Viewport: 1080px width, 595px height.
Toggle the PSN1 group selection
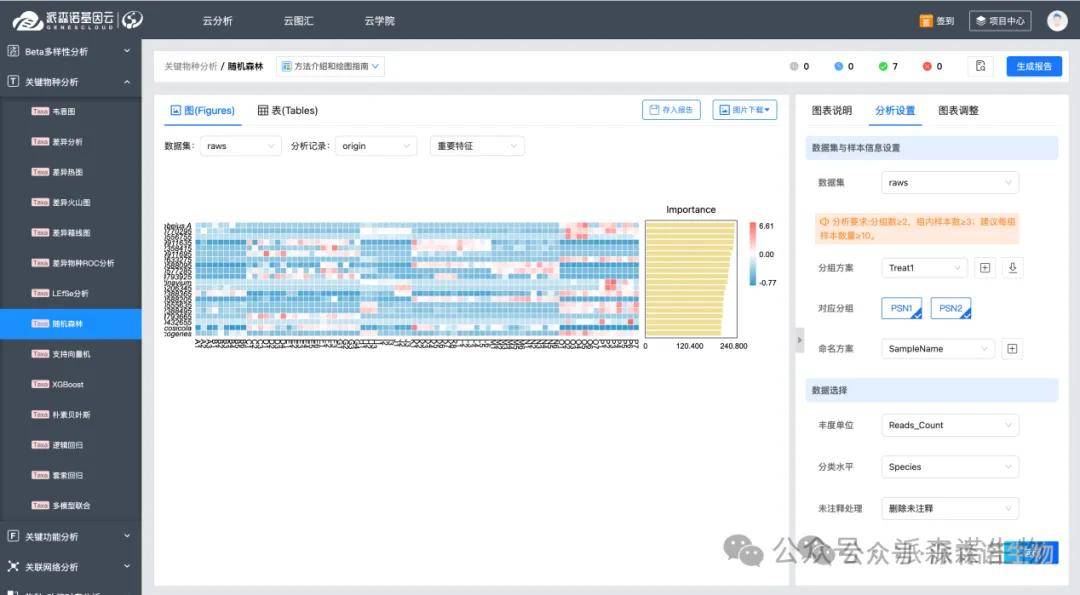pos(901,309)
